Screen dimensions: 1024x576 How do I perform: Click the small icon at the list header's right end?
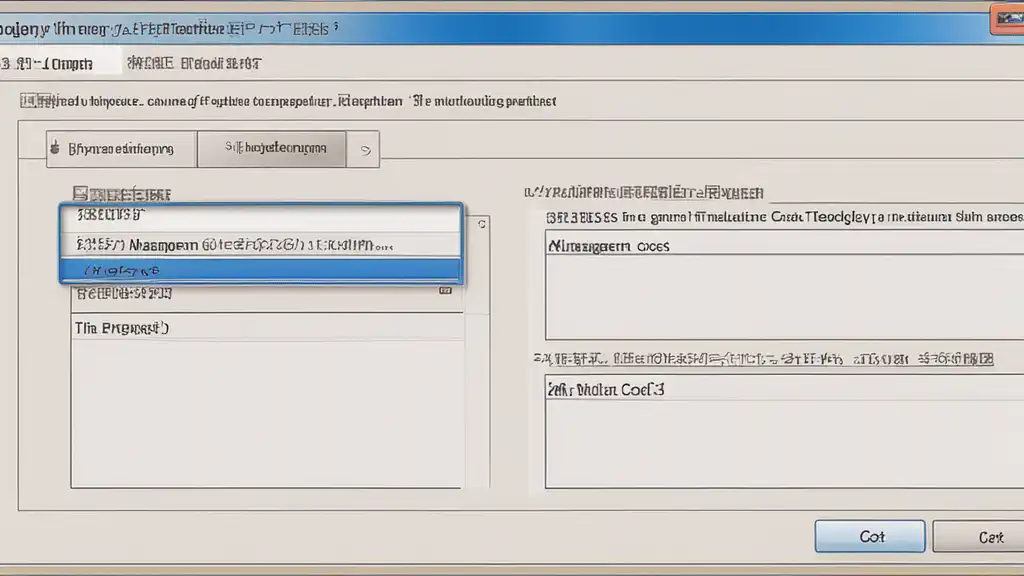pos(445,291)
